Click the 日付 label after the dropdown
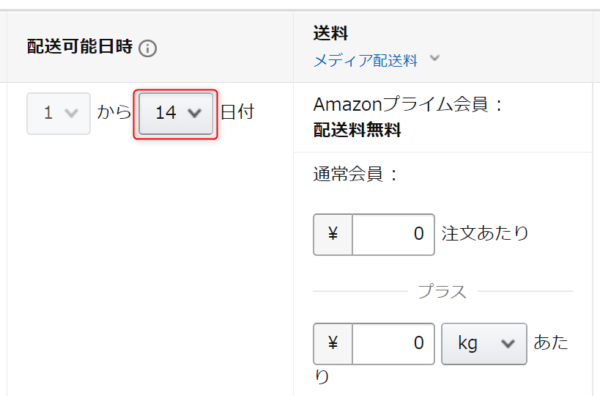 click(x=237, y=112)
